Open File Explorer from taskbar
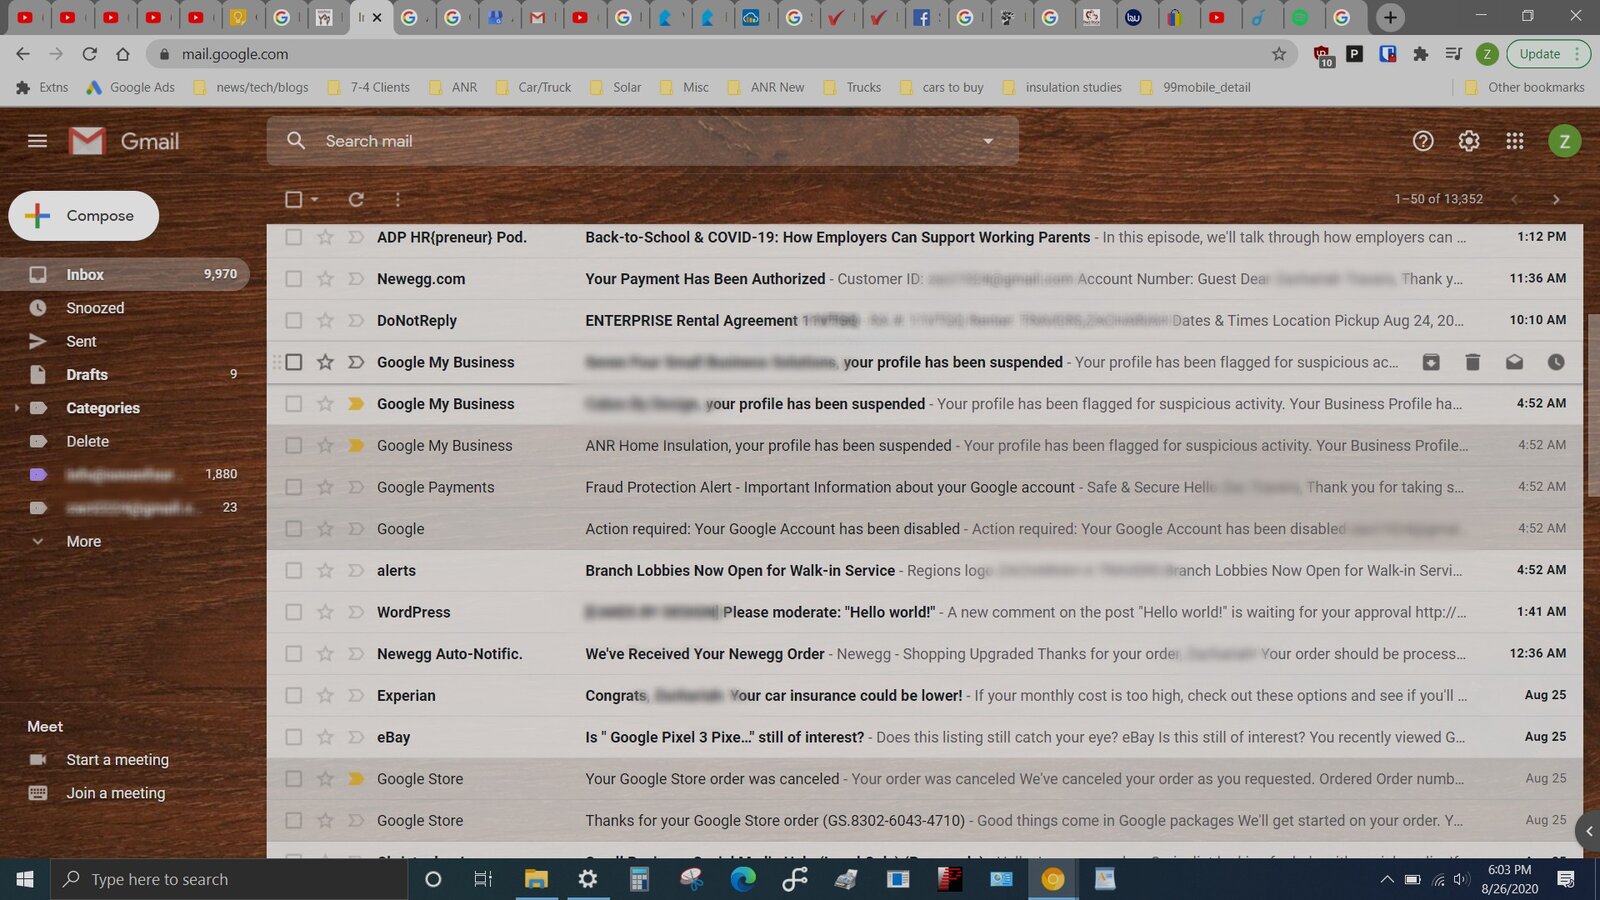The image size is (1600, 900). [536, 879]
